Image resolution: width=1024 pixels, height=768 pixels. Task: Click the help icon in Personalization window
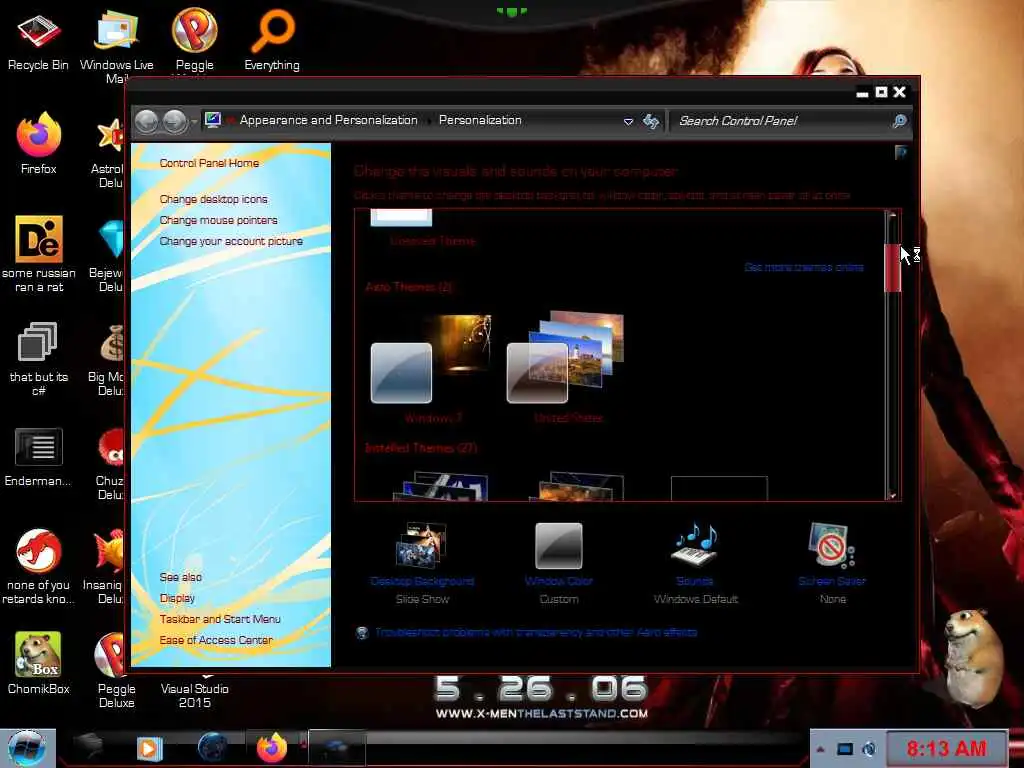pyautogui.click(x=901, y=153)
